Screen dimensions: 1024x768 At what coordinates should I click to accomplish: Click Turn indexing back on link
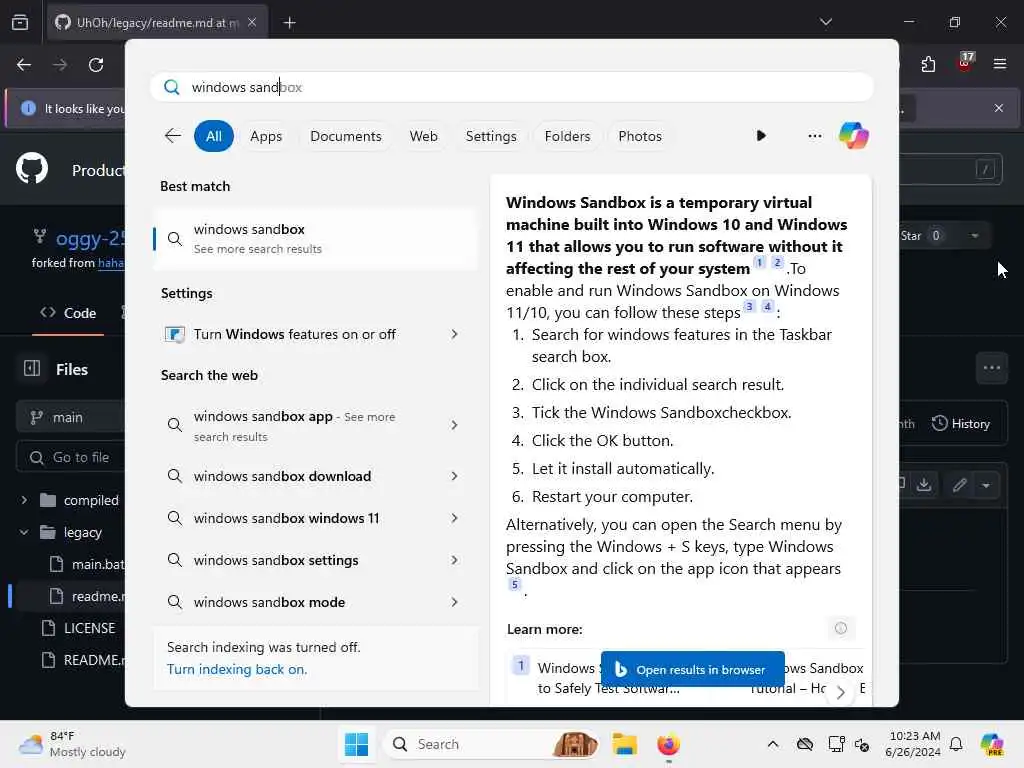[x=236, y=669]
